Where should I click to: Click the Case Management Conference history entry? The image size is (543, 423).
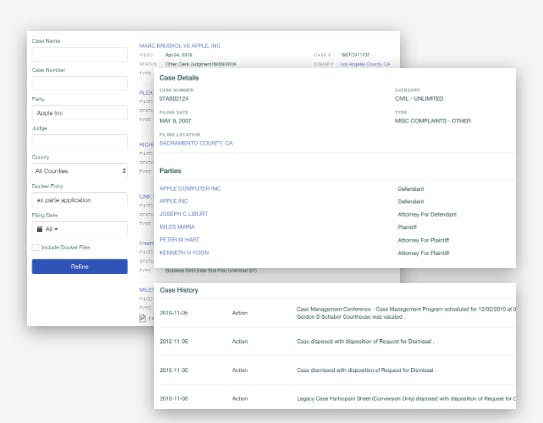(x=335, y=313)
